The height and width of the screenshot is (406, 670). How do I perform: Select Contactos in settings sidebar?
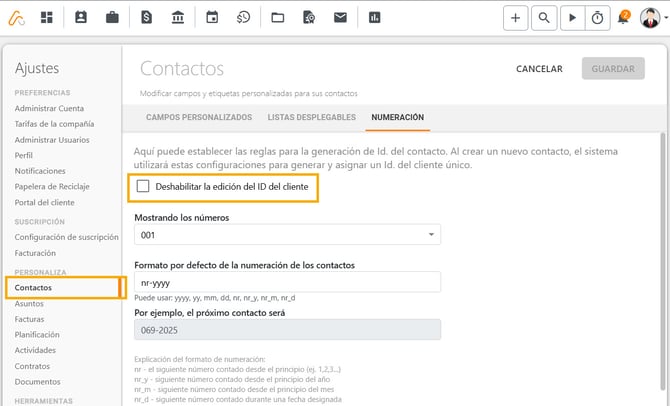point(33,288)
